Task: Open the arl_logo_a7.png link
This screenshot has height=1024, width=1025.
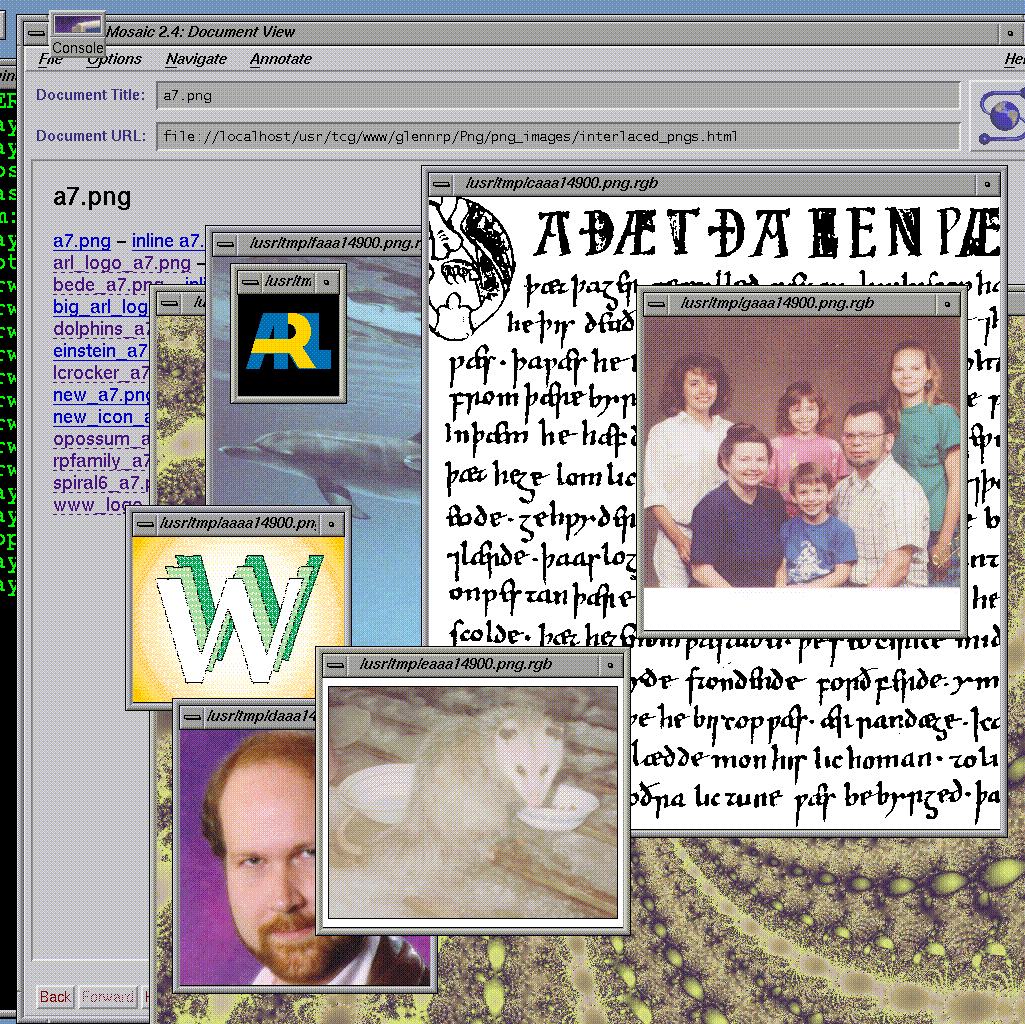Action: tap(121, 263)
